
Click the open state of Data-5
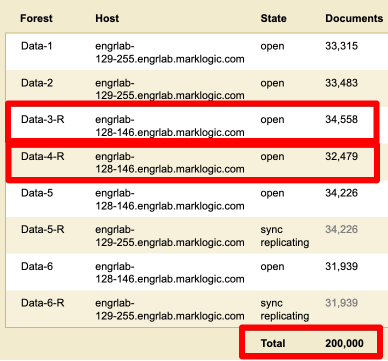point(272,193)
